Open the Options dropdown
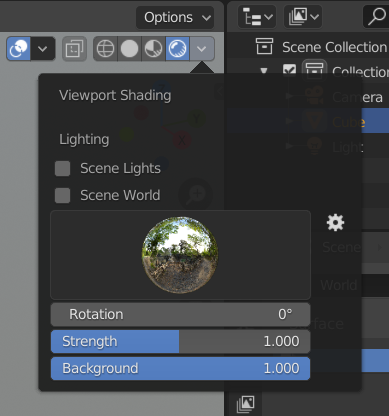The height and width of the screenshot is (416, 389). (x=175, y=17)
